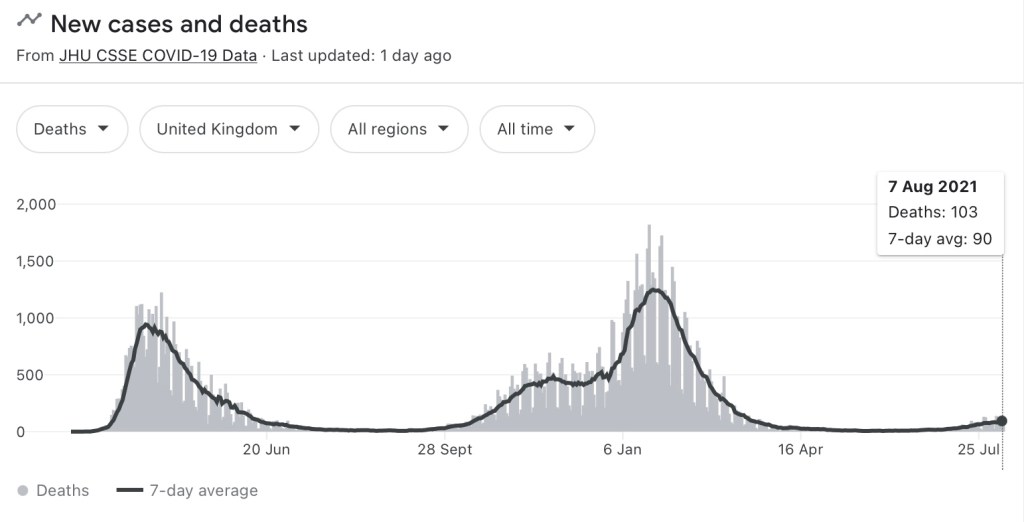Click the trend line icon beside the title
The image size is (1024, 522).
pos(29,20)
